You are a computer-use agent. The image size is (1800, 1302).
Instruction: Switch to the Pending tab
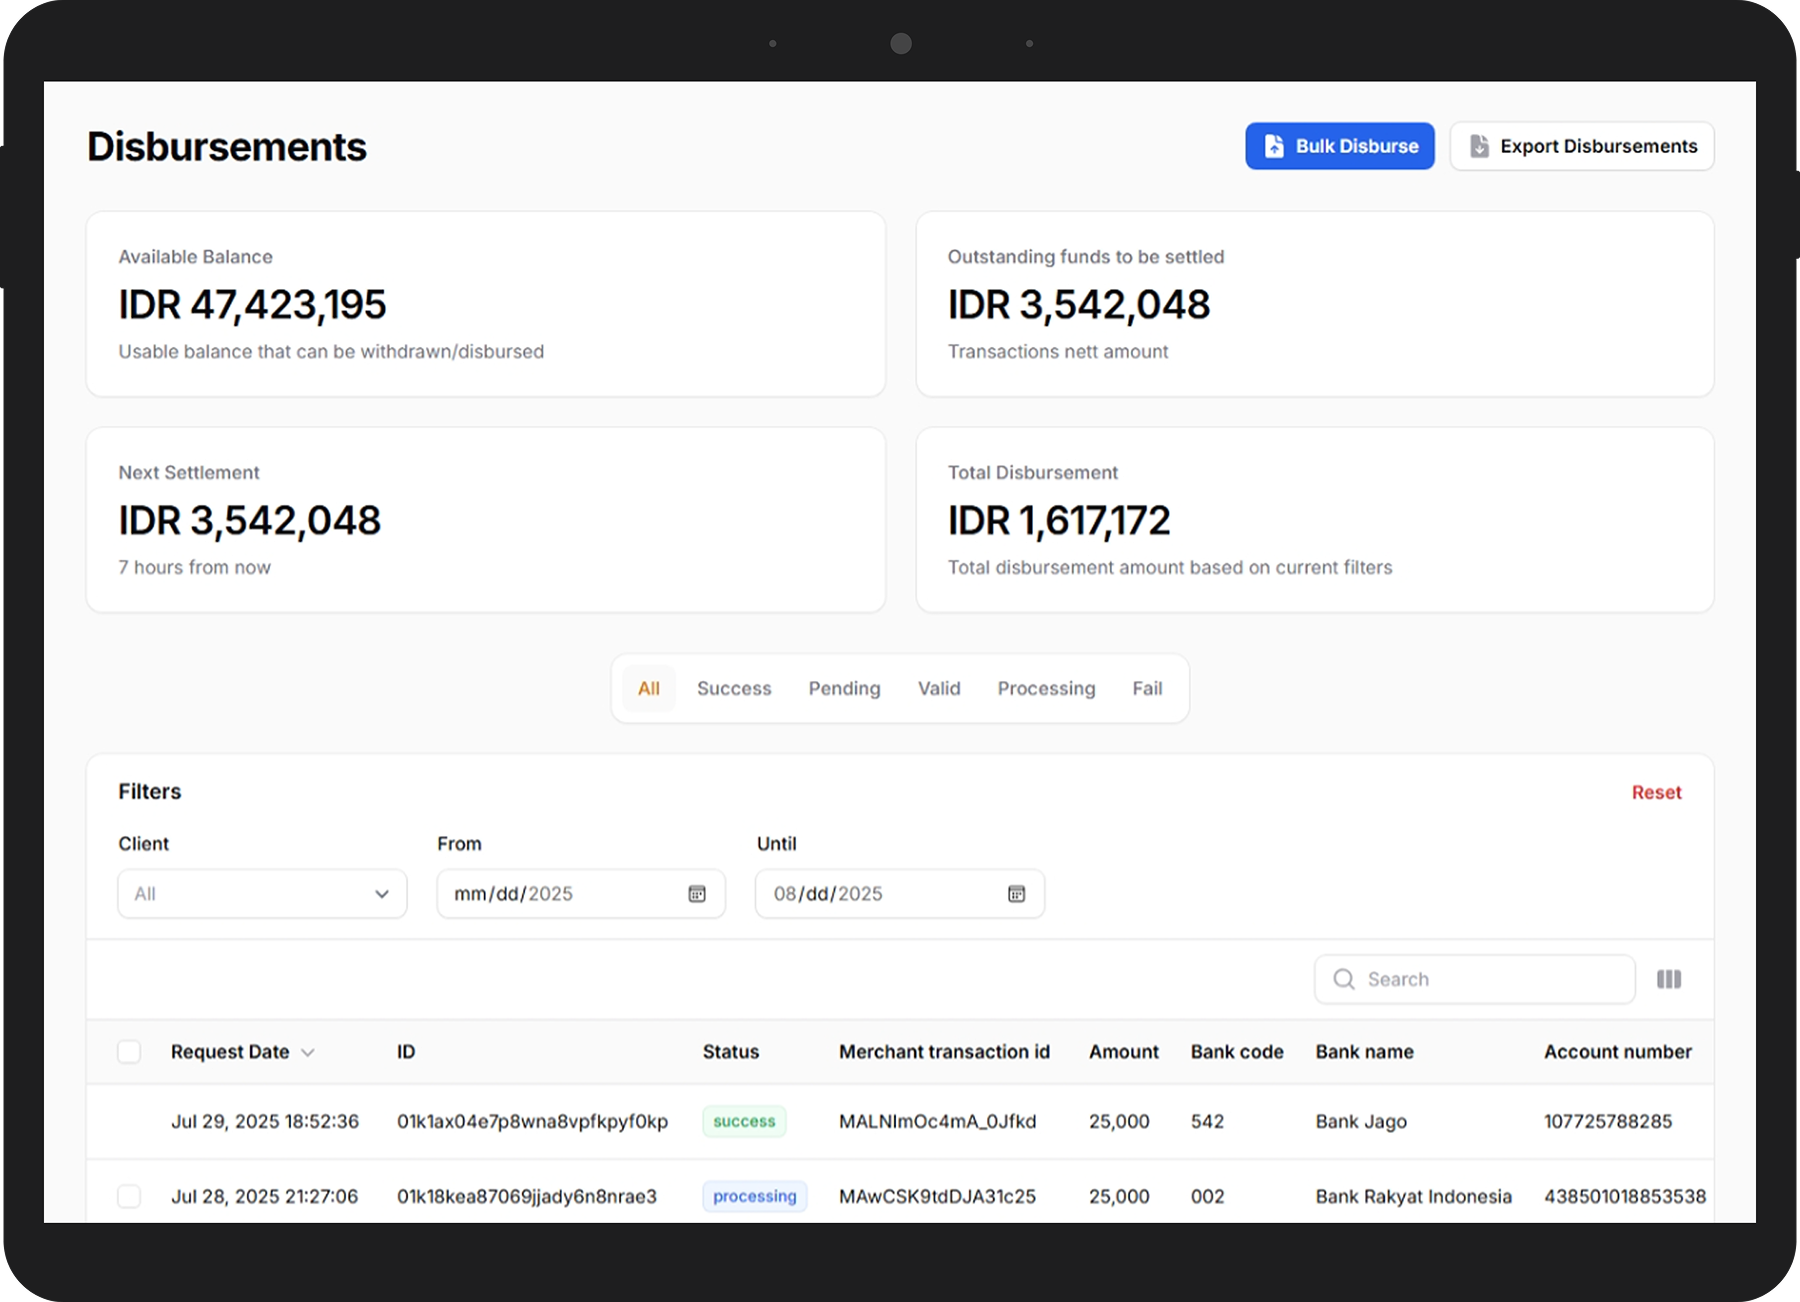tap(844, 688)
